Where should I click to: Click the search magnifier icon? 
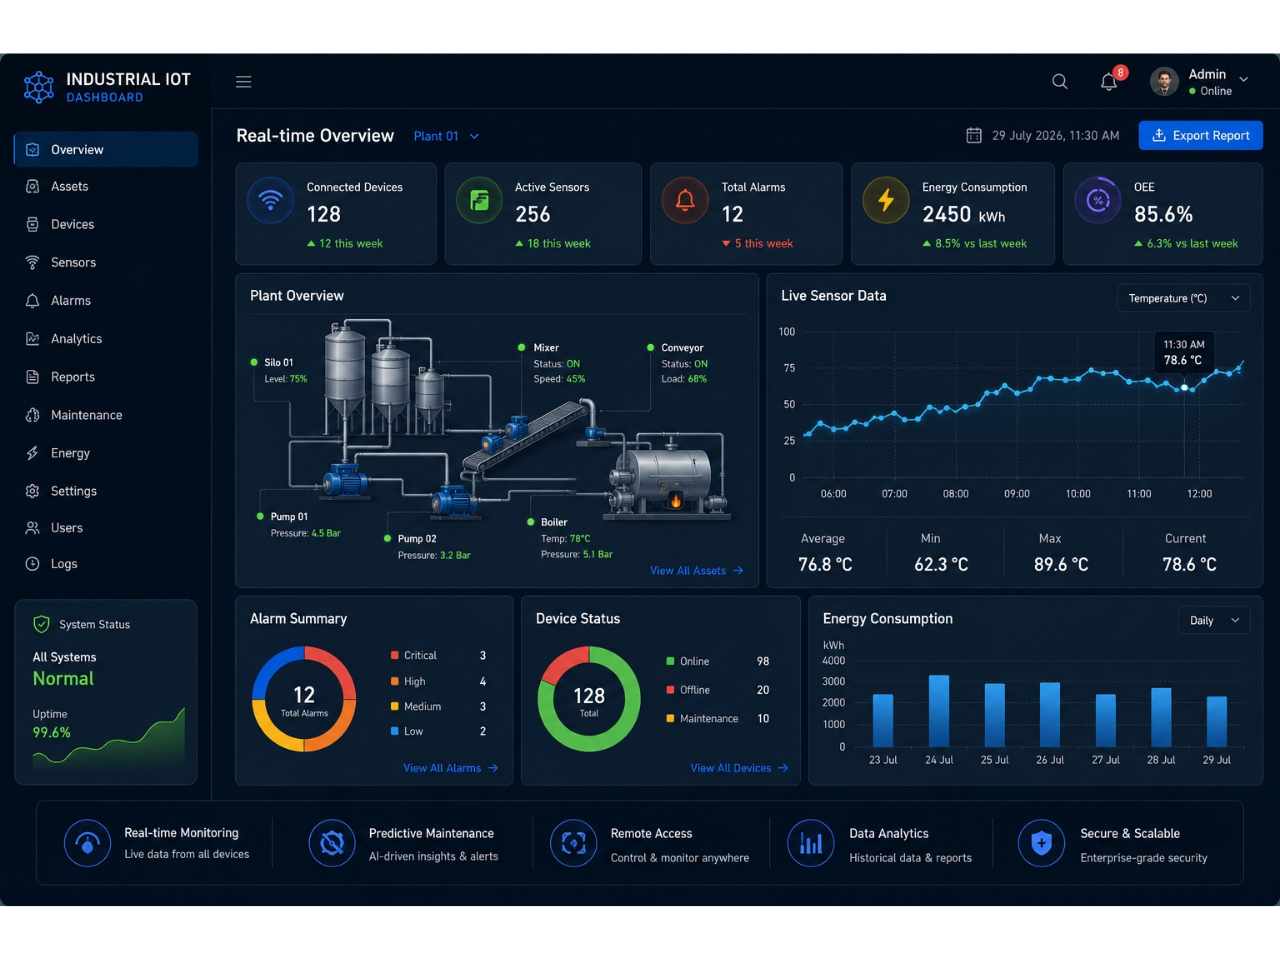[1060, 82]
